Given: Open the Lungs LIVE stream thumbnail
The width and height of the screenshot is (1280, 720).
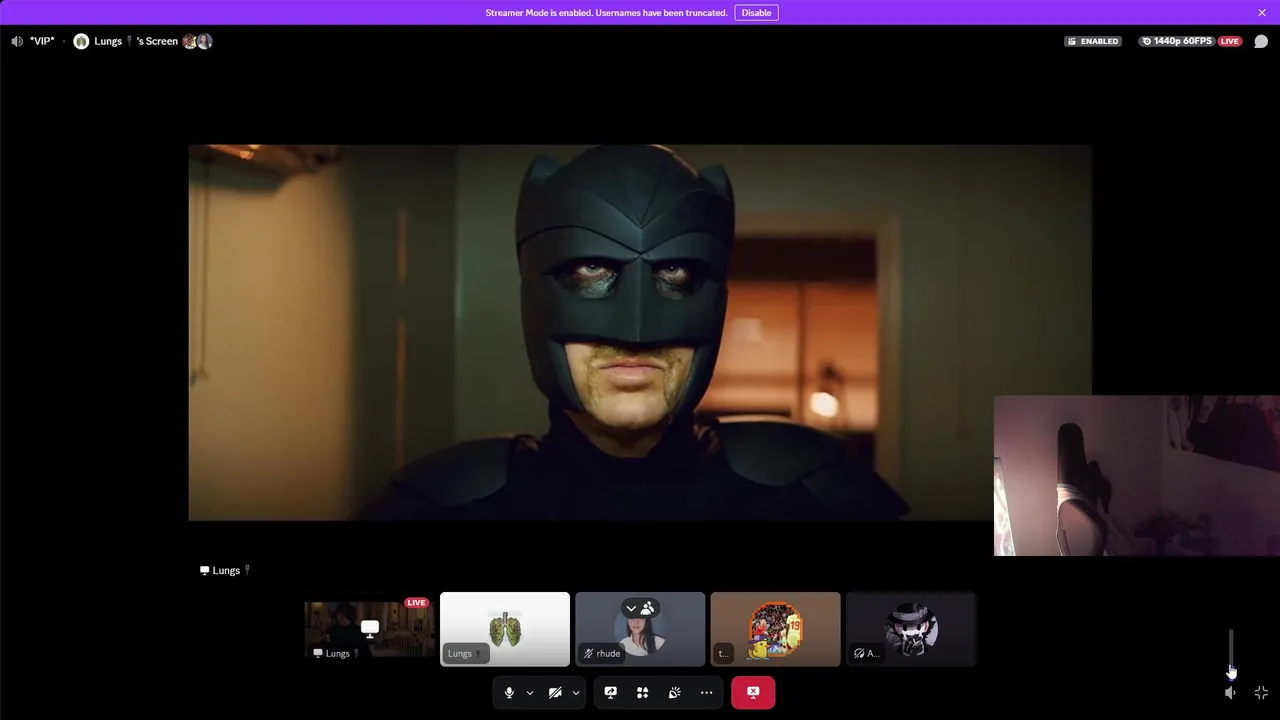Looking at the screenshot, I should click(369, 629).
